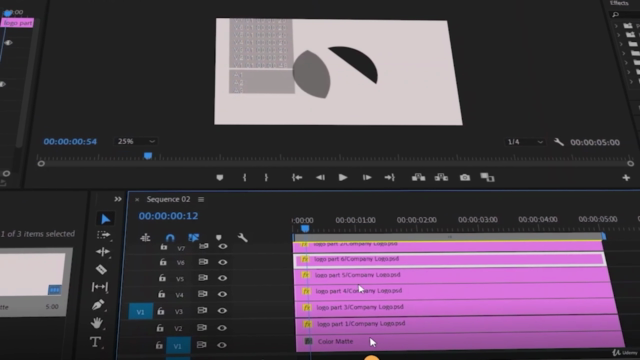This screenshot has height=360, width=640.
Task: Toggle V3 track visibility eye
Action: click(222, 311)
